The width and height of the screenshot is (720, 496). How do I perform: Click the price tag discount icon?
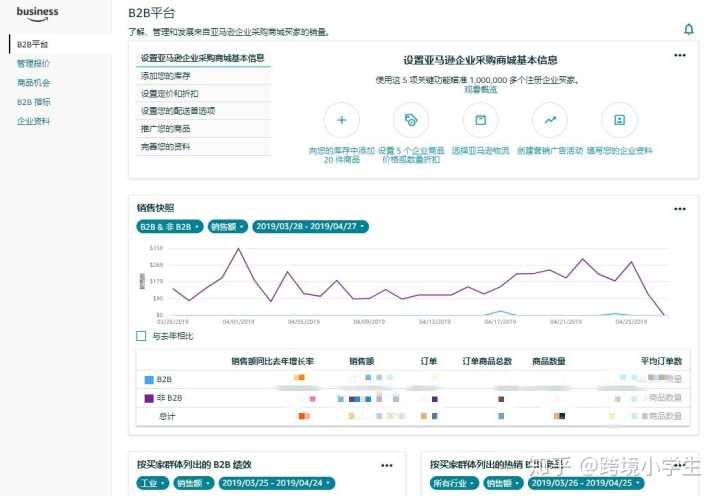tap(411, 120)
